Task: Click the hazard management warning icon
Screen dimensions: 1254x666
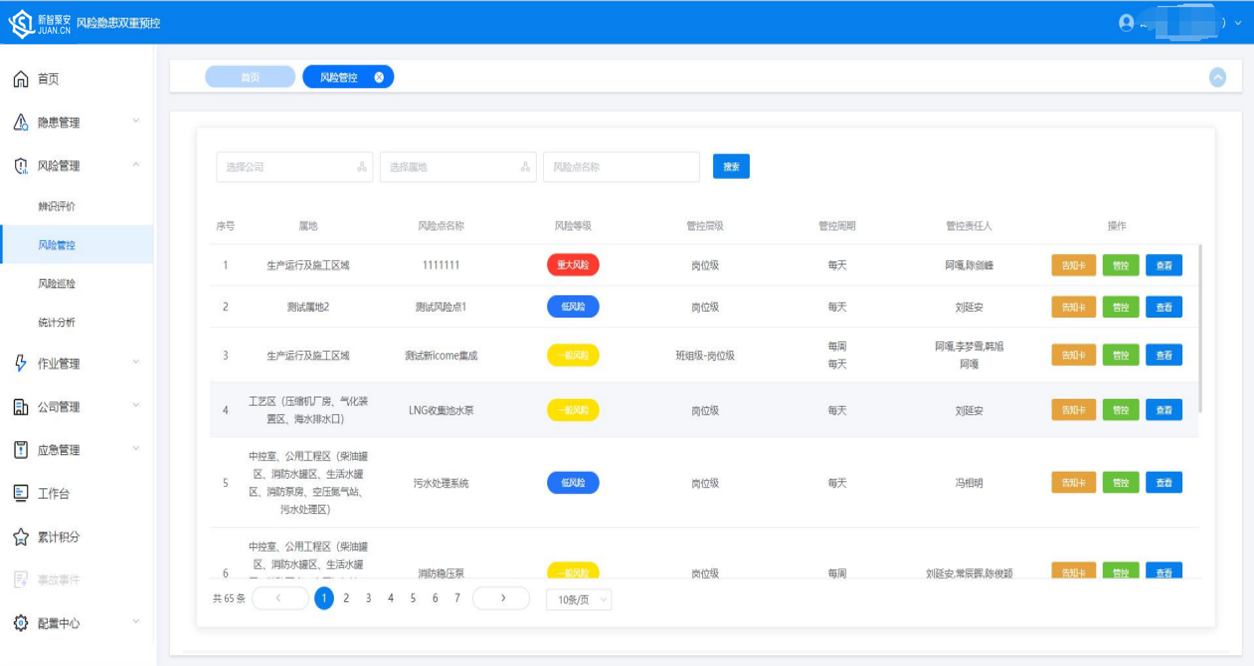Action: [21, 122]
